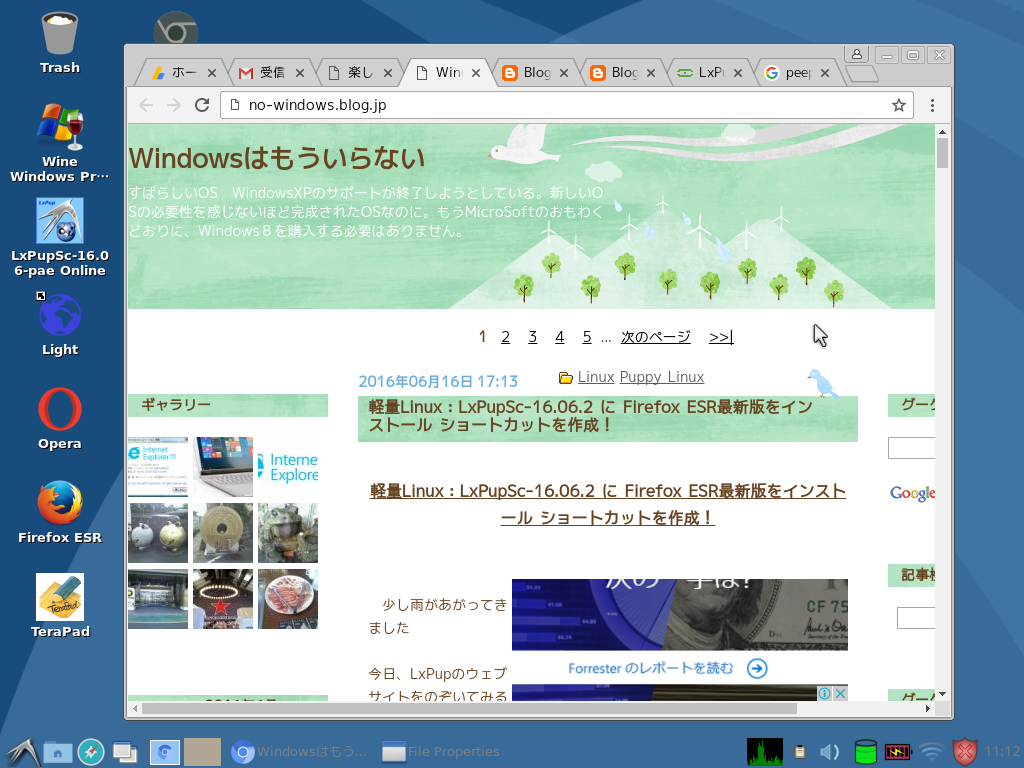Click the Puppy Linux category link

click(661, 377)
